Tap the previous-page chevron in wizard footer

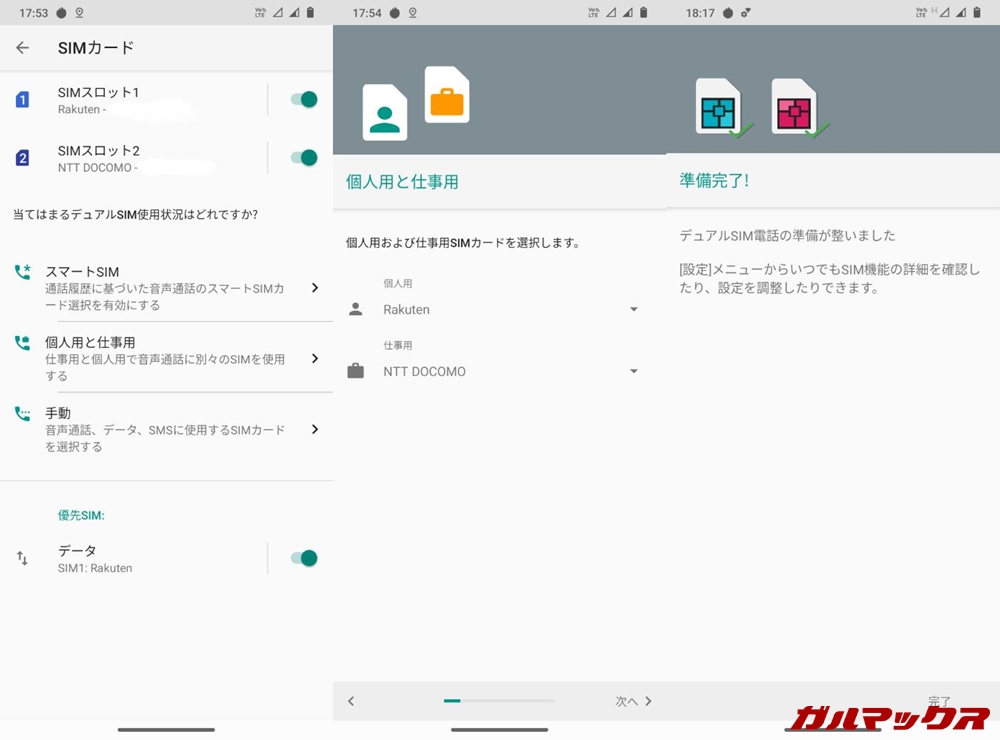[x=351, y=701]
